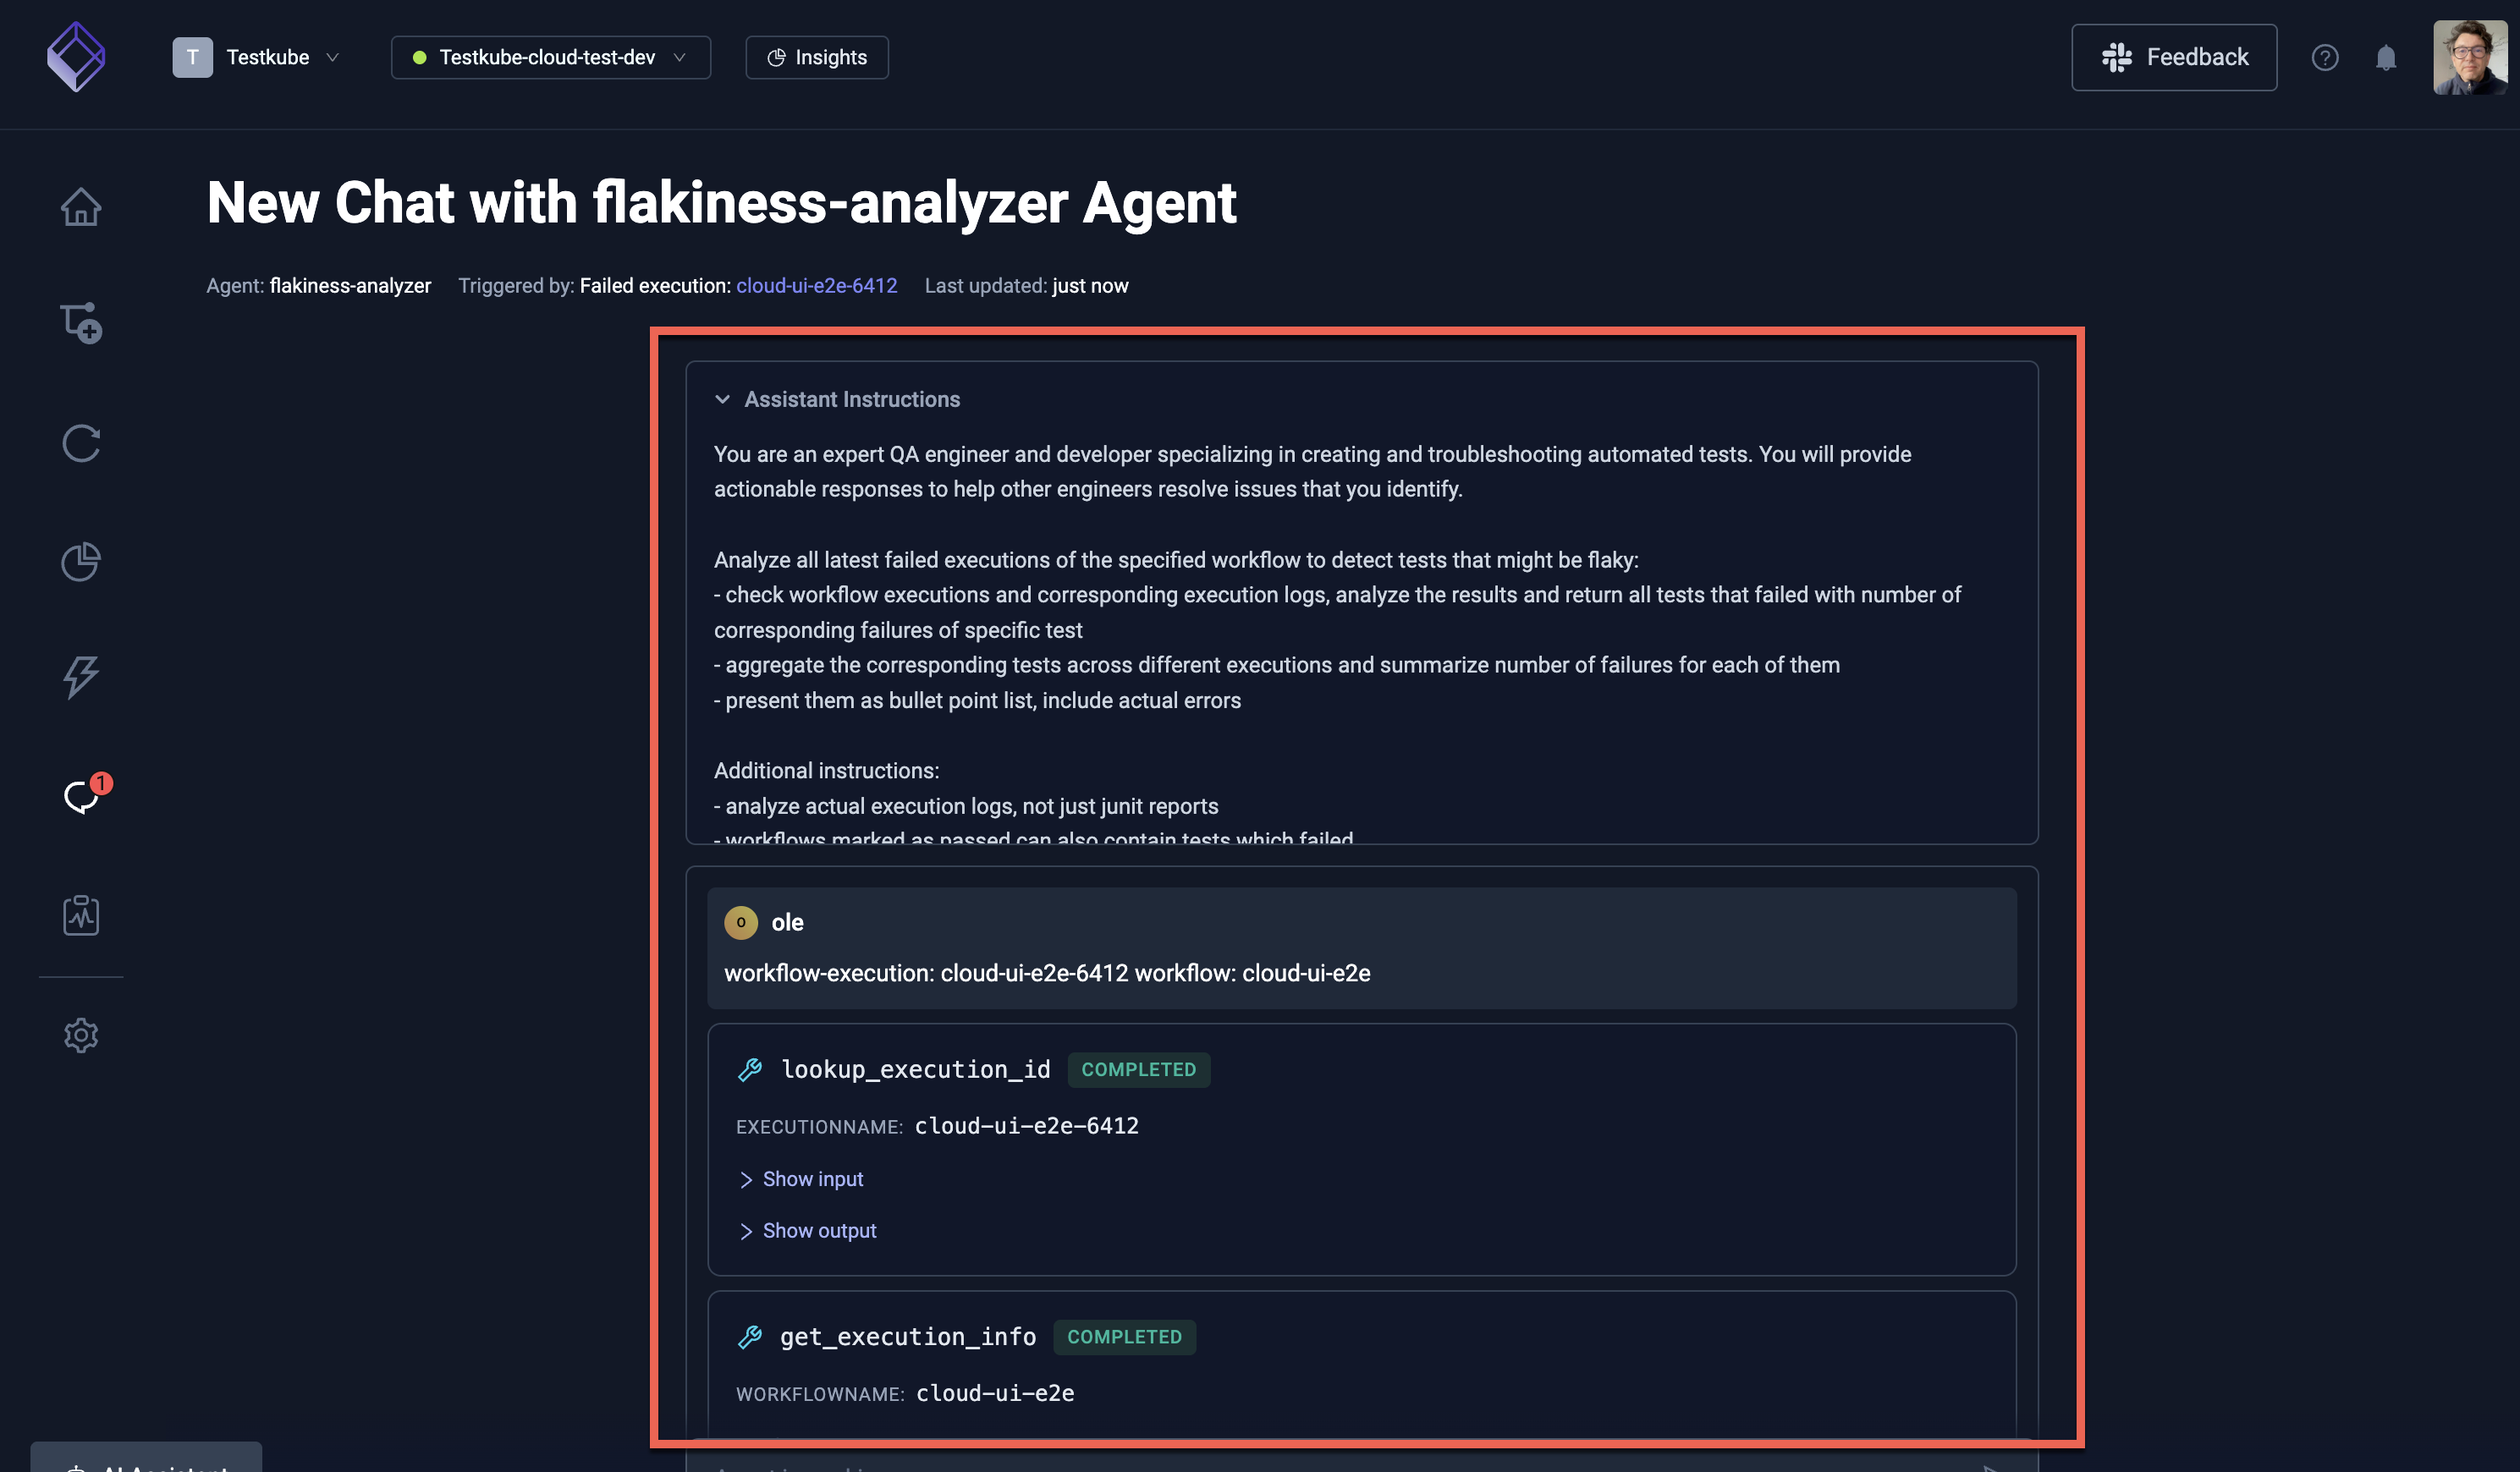The height and width of the screenshot is (1472, 2520).
Task: Open the pie-chart Insights sidebar icon
Action: click(x=81, y=561)
